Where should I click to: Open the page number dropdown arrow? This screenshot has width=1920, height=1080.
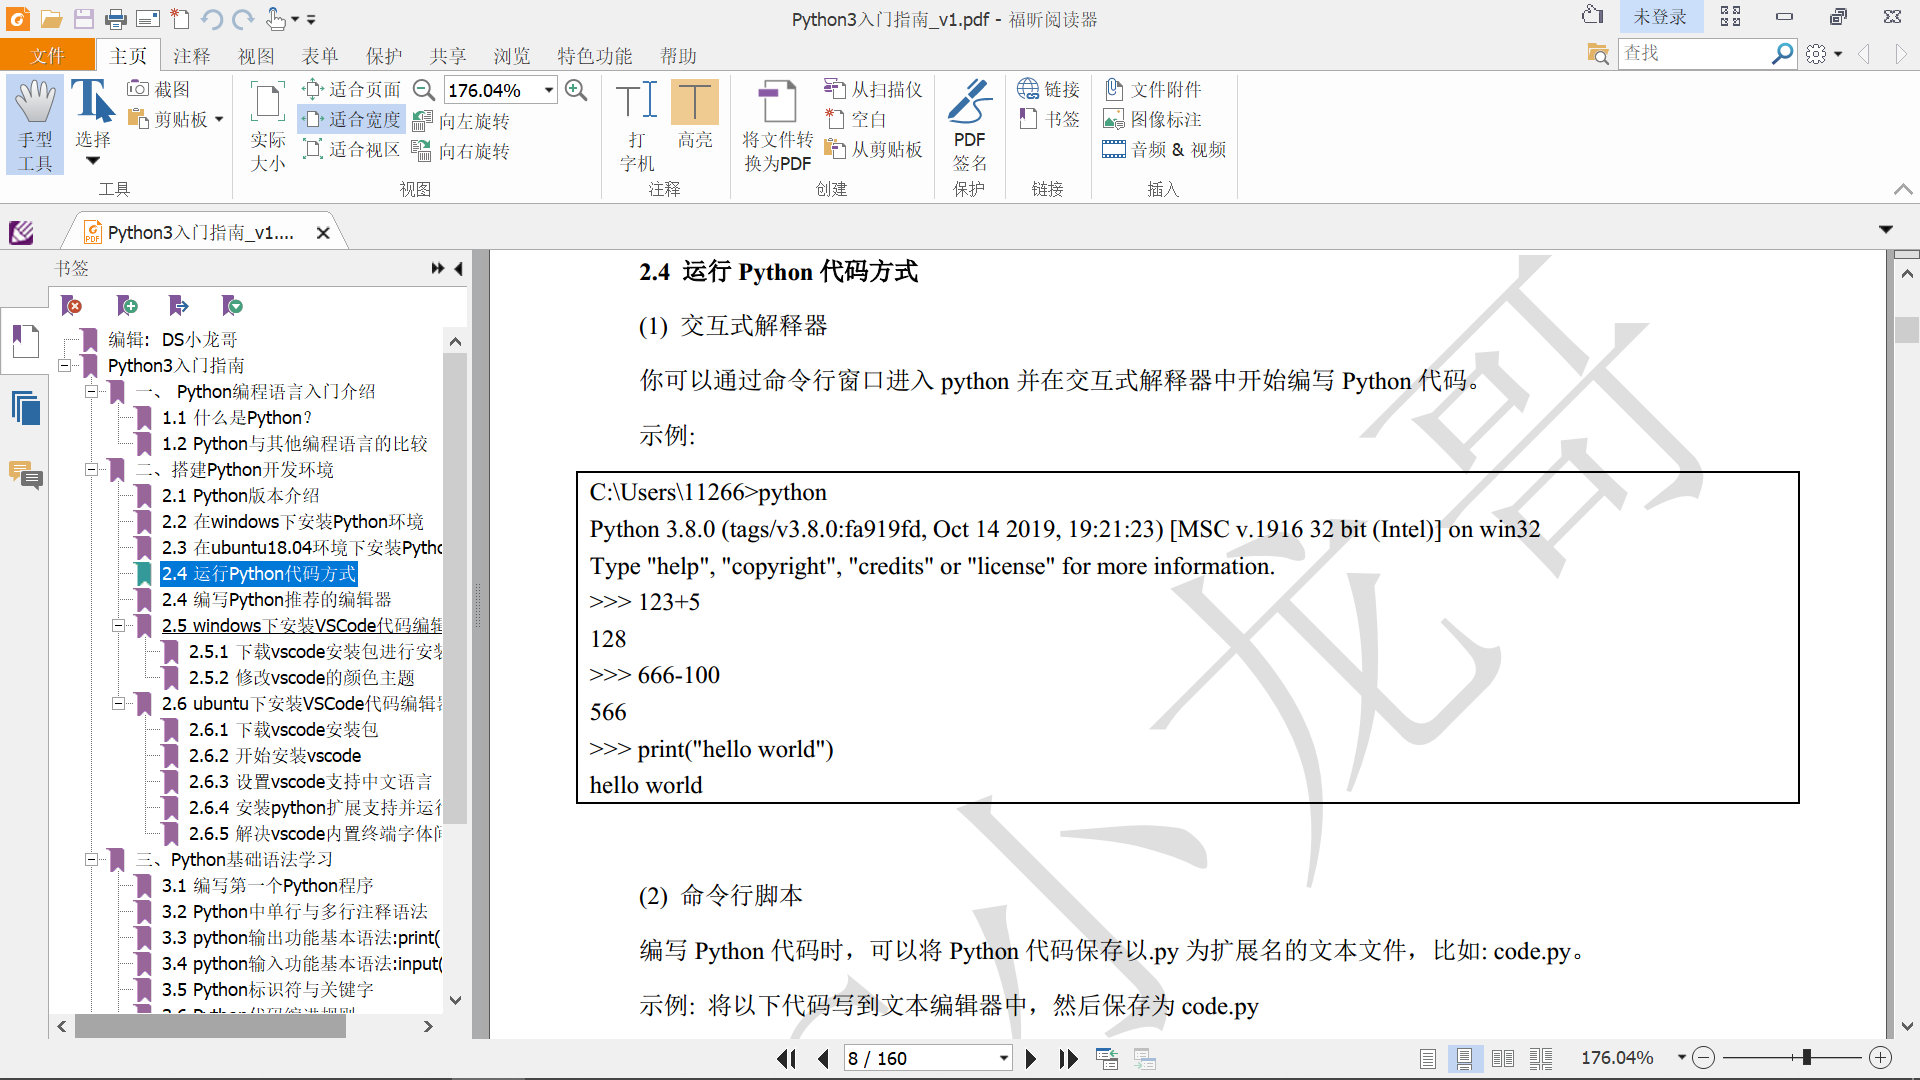[1003, 1058]
